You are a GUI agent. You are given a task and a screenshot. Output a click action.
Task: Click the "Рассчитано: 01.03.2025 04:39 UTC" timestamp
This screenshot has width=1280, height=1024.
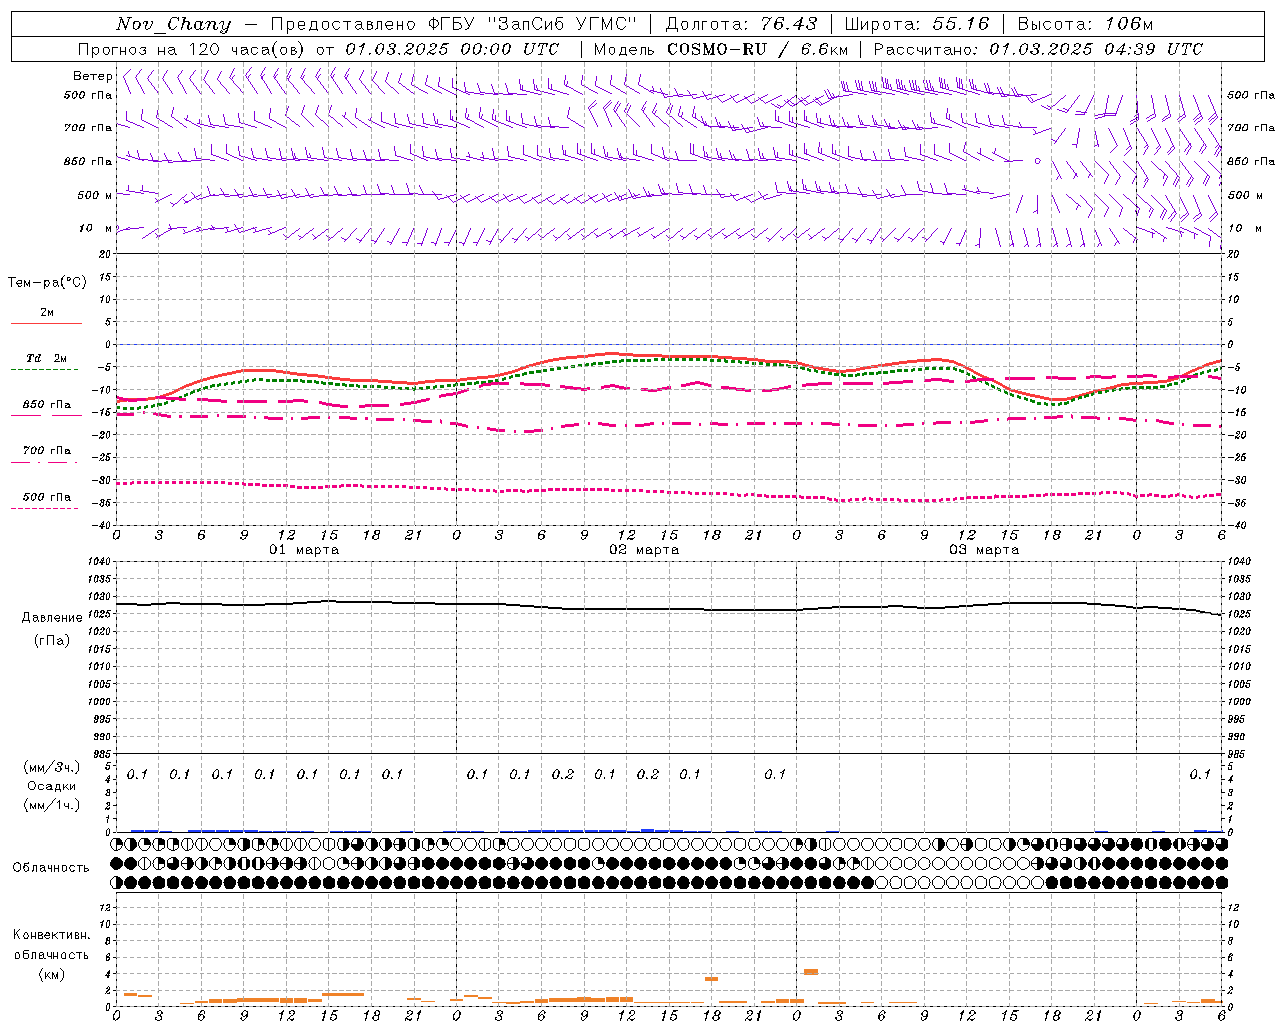(1038, 49)
